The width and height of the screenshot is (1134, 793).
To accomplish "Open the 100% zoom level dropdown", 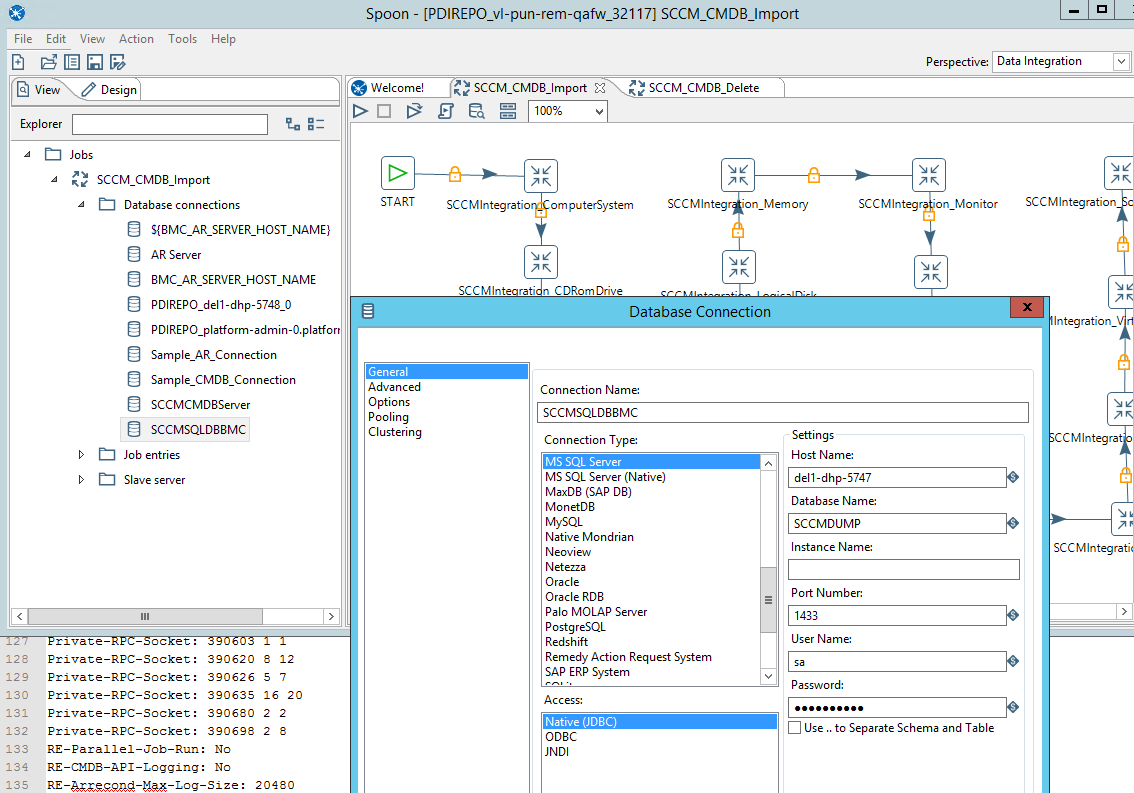I will 599,111.
